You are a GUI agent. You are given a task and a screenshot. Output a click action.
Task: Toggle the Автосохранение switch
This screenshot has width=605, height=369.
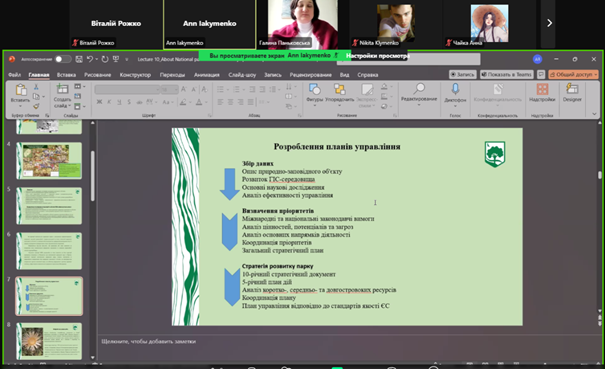coord(63,59)
